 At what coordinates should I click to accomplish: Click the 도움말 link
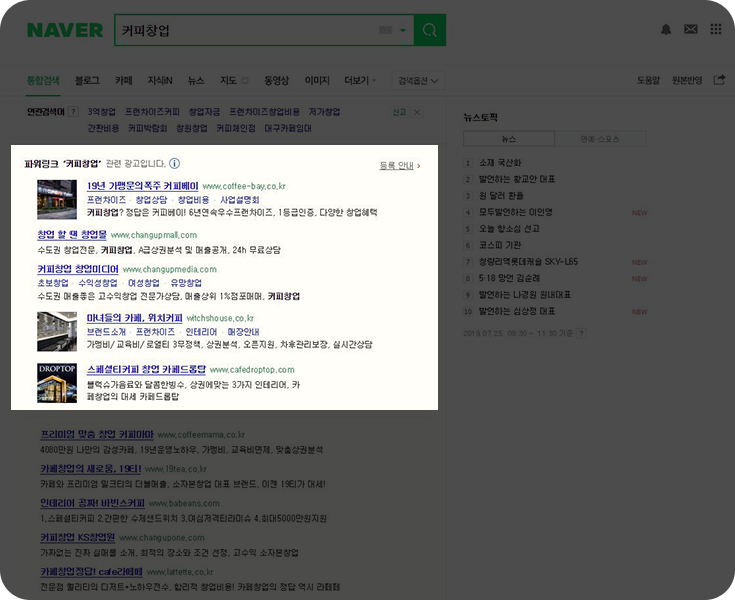[648, 80]
